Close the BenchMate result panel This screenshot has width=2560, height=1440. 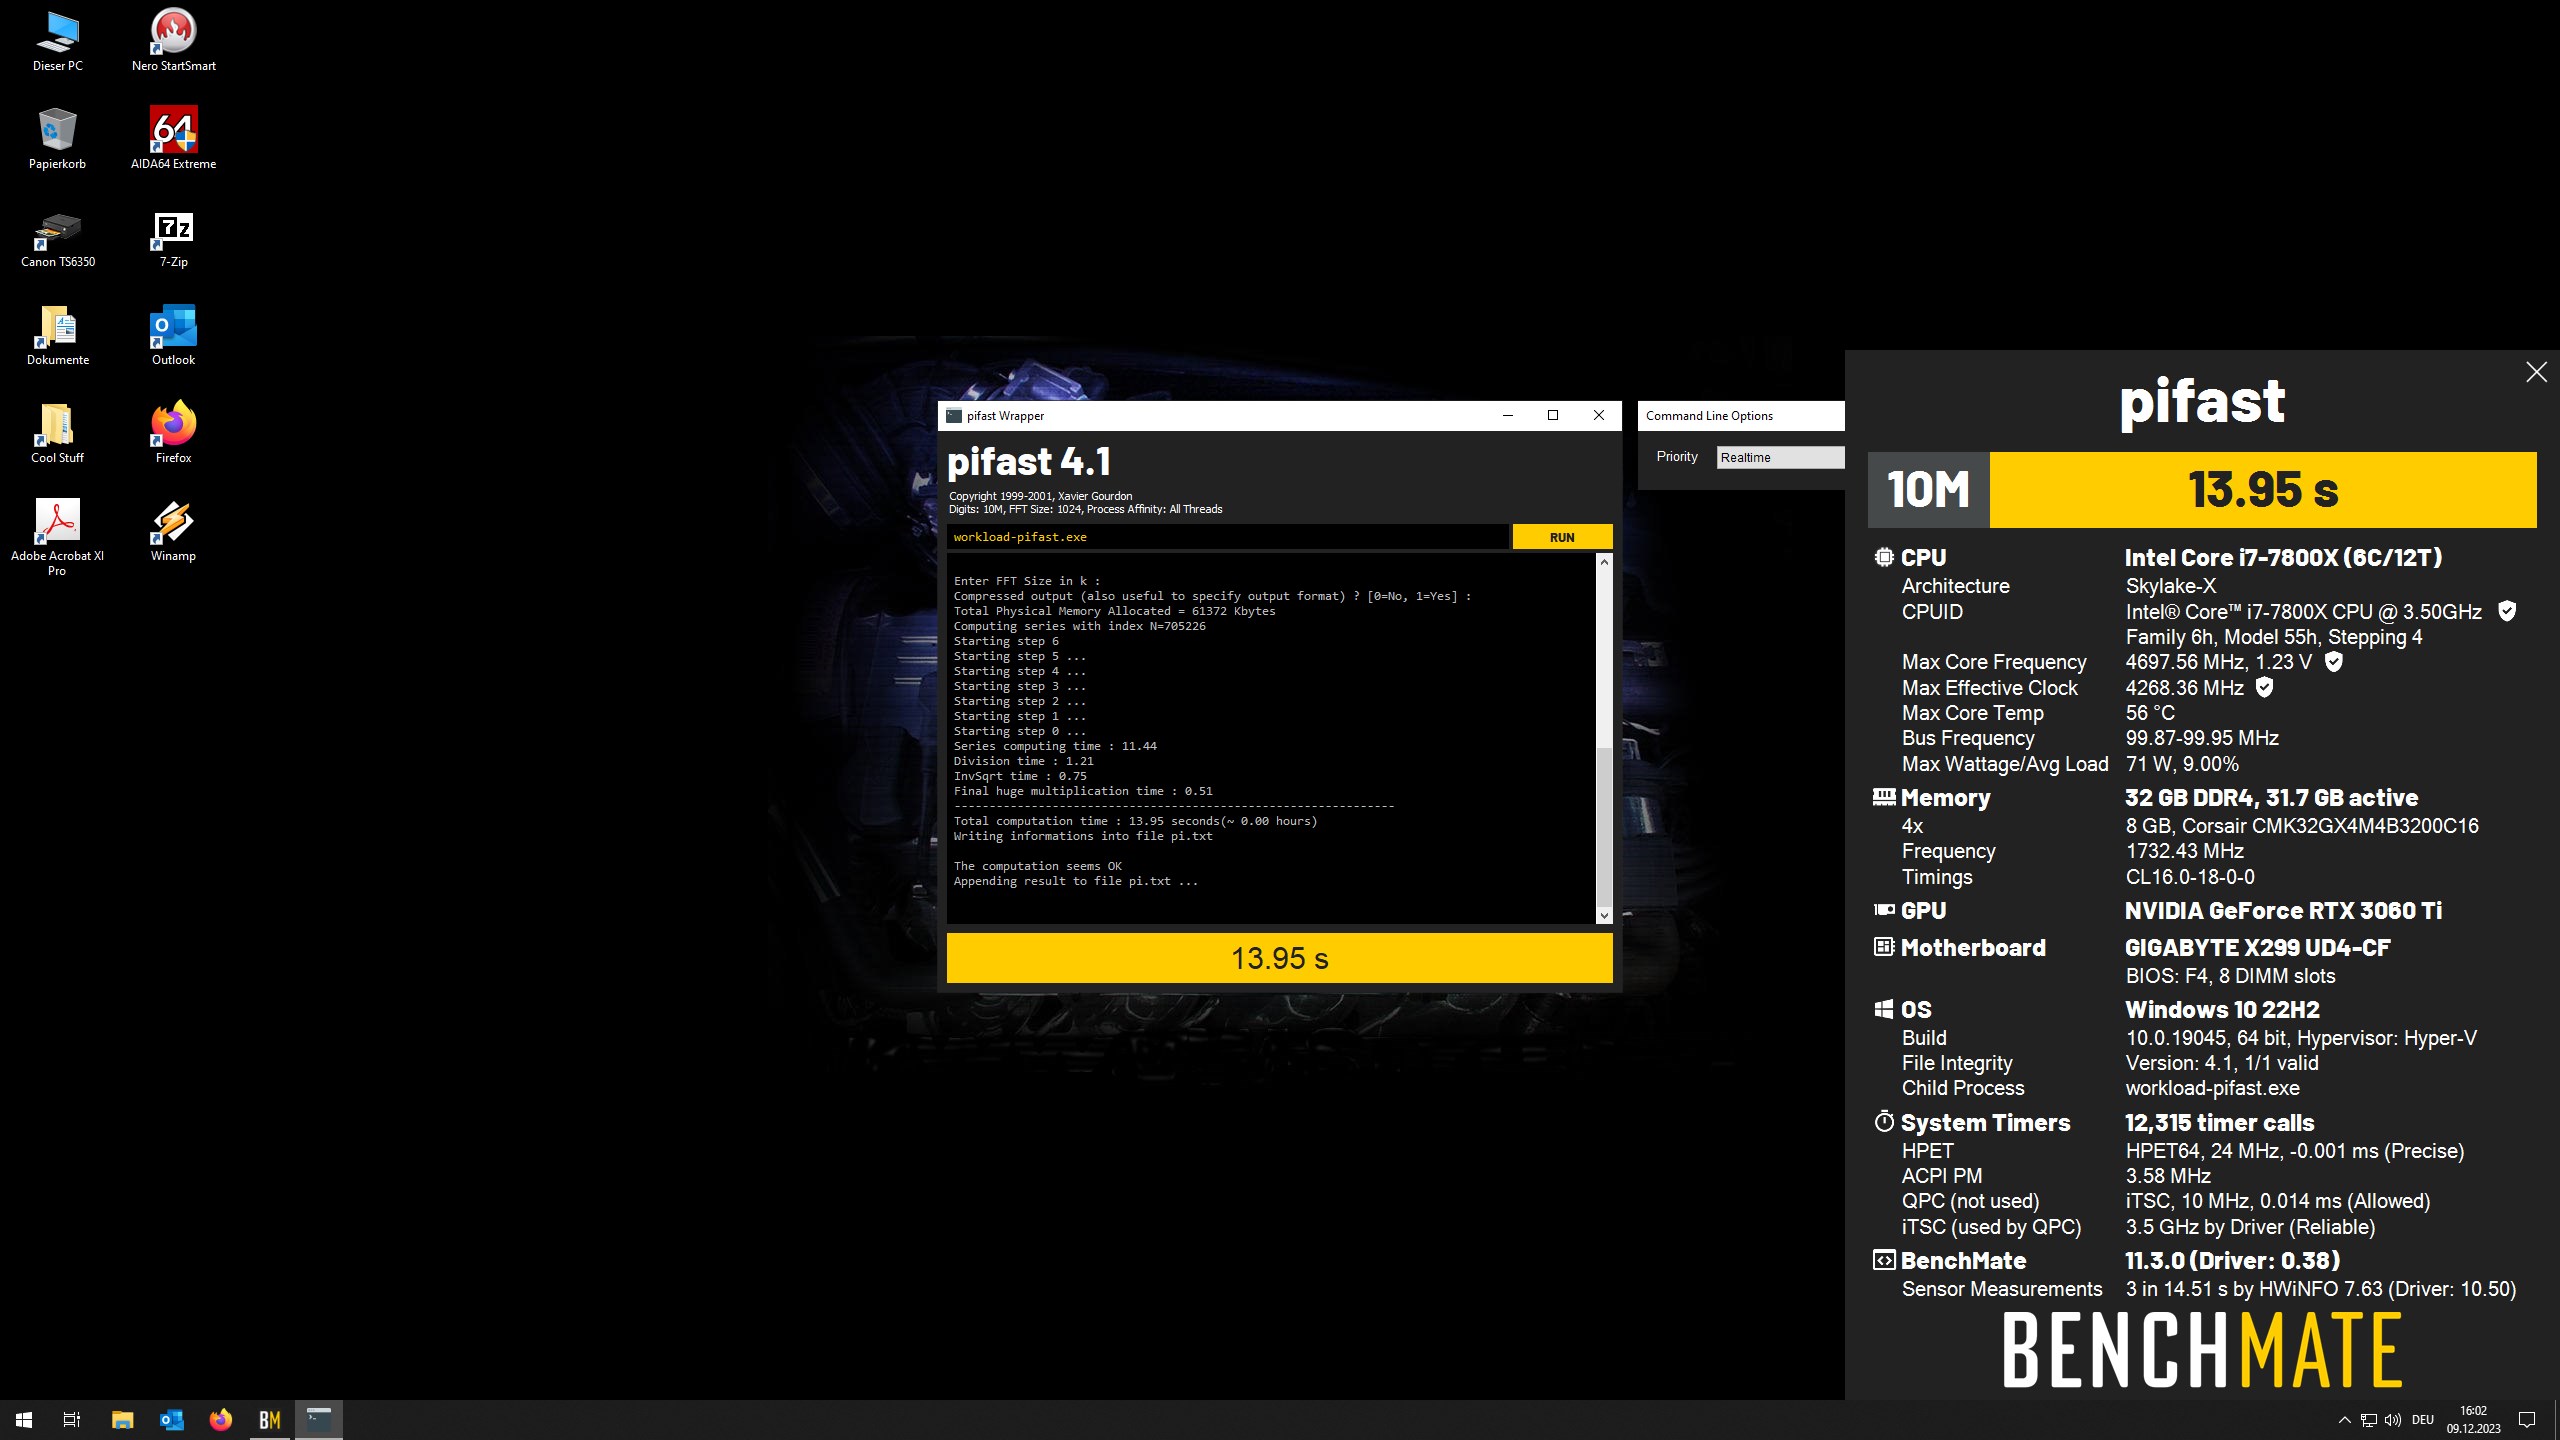2536,372
